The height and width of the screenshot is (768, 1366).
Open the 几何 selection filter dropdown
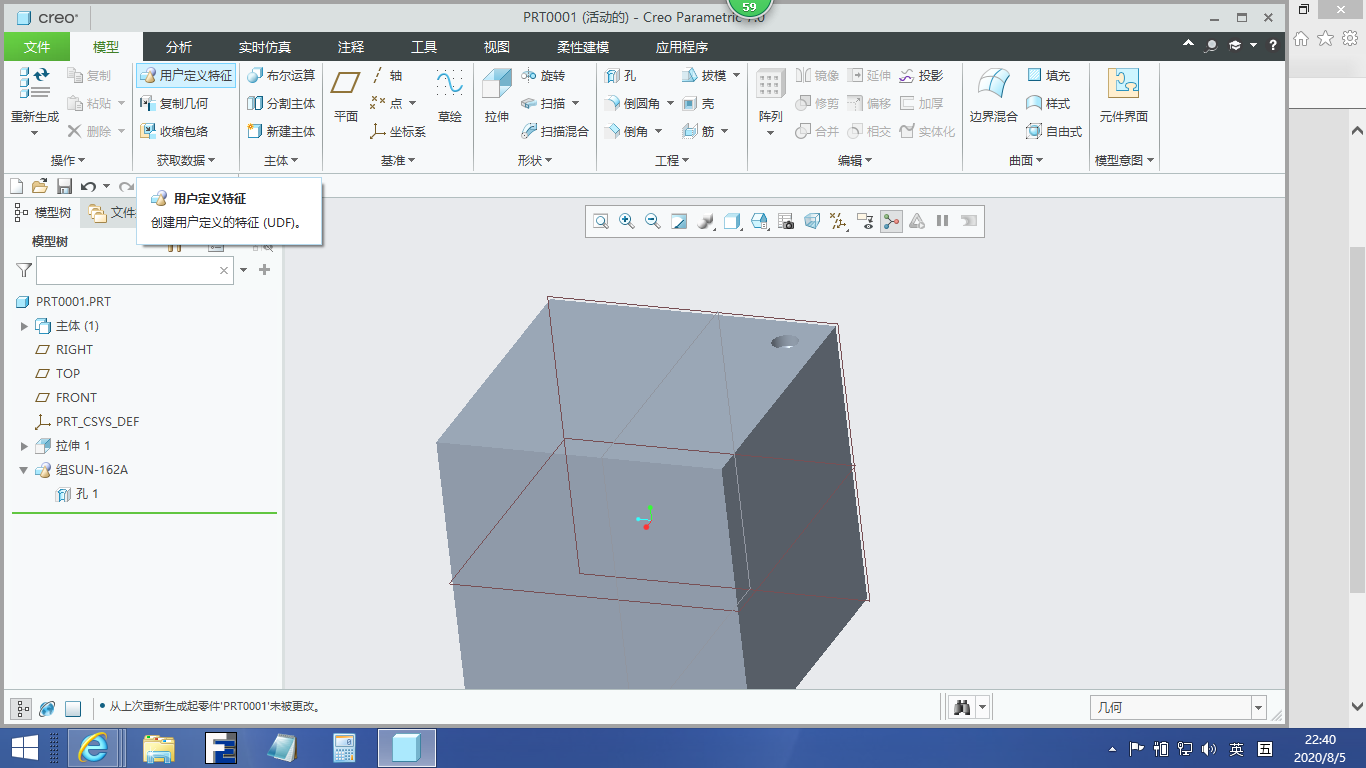click(x=1258, y=707)
